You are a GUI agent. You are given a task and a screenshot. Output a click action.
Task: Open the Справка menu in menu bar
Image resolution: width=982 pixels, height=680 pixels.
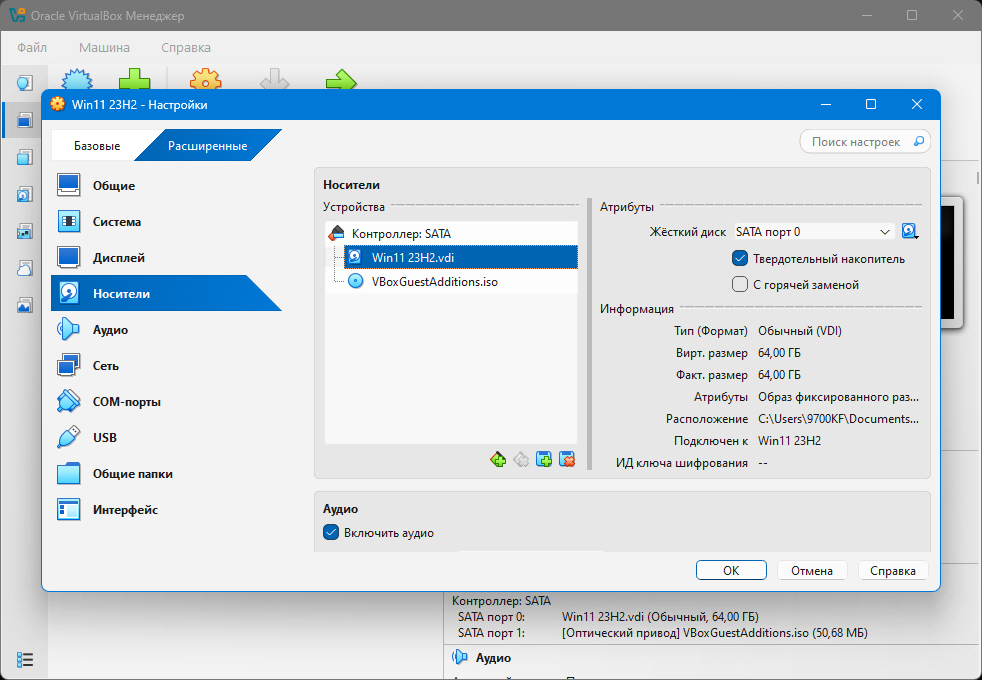(186, 48)
